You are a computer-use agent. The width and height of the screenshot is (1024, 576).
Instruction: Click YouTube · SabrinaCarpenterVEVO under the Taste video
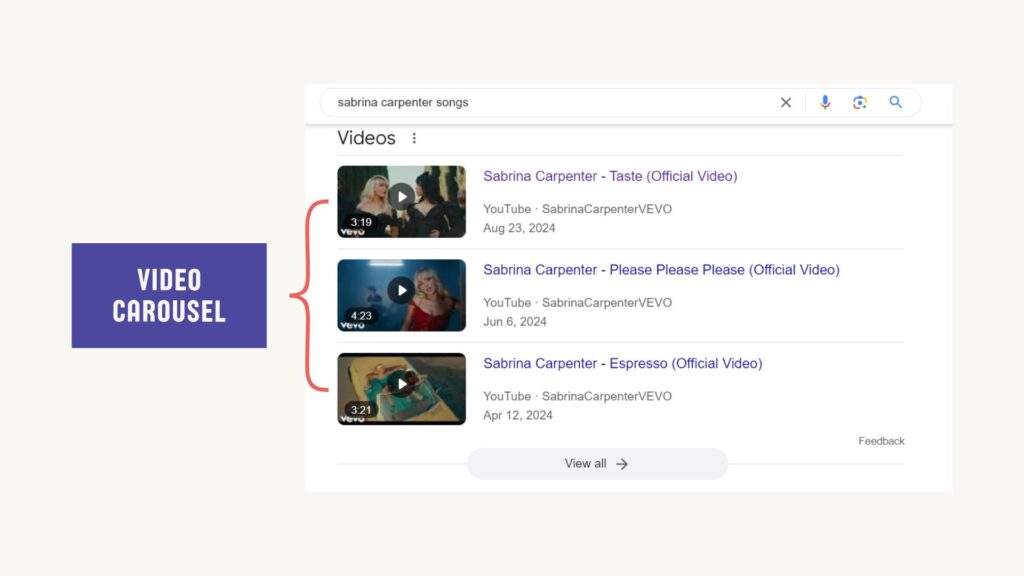coord(577,209)
